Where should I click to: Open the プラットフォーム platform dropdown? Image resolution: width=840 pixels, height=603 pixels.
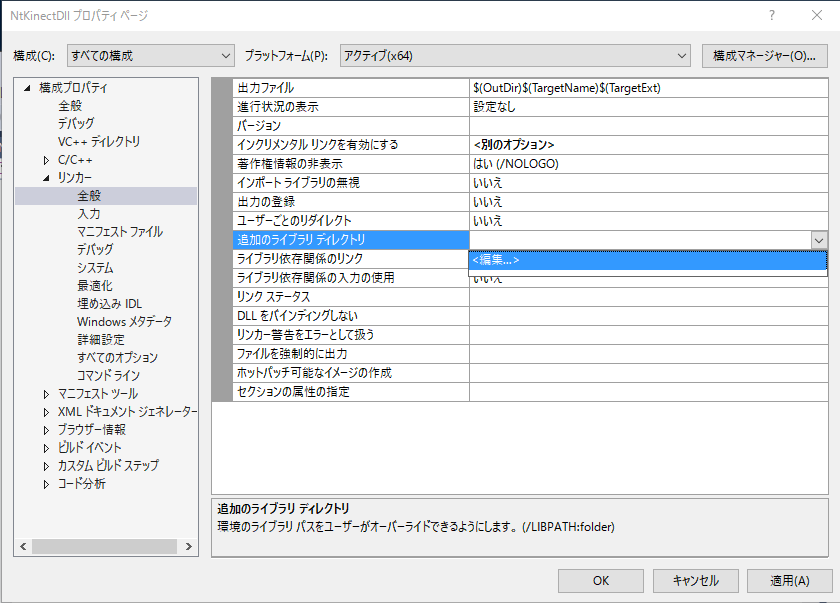click(x=515, y=56)
